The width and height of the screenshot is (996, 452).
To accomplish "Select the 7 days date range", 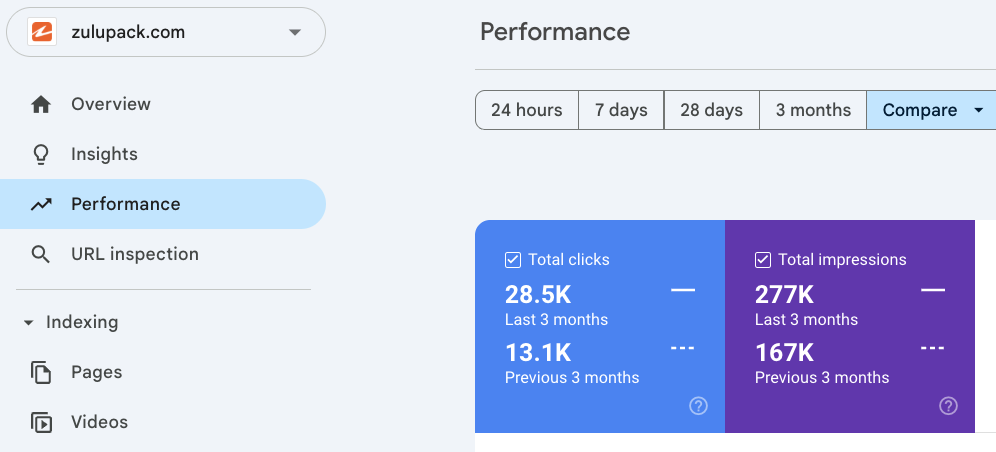I will click(x=621, y=110).
